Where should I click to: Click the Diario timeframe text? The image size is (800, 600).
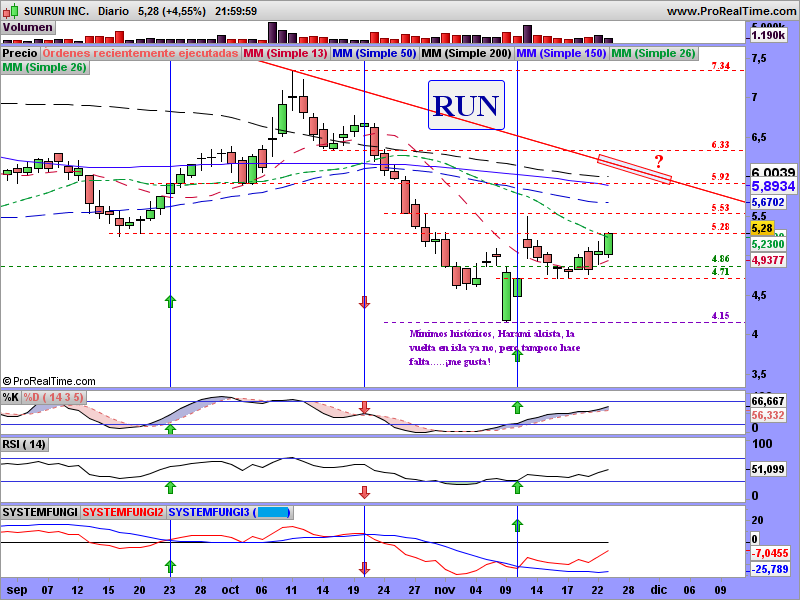(x=113, y=11)
